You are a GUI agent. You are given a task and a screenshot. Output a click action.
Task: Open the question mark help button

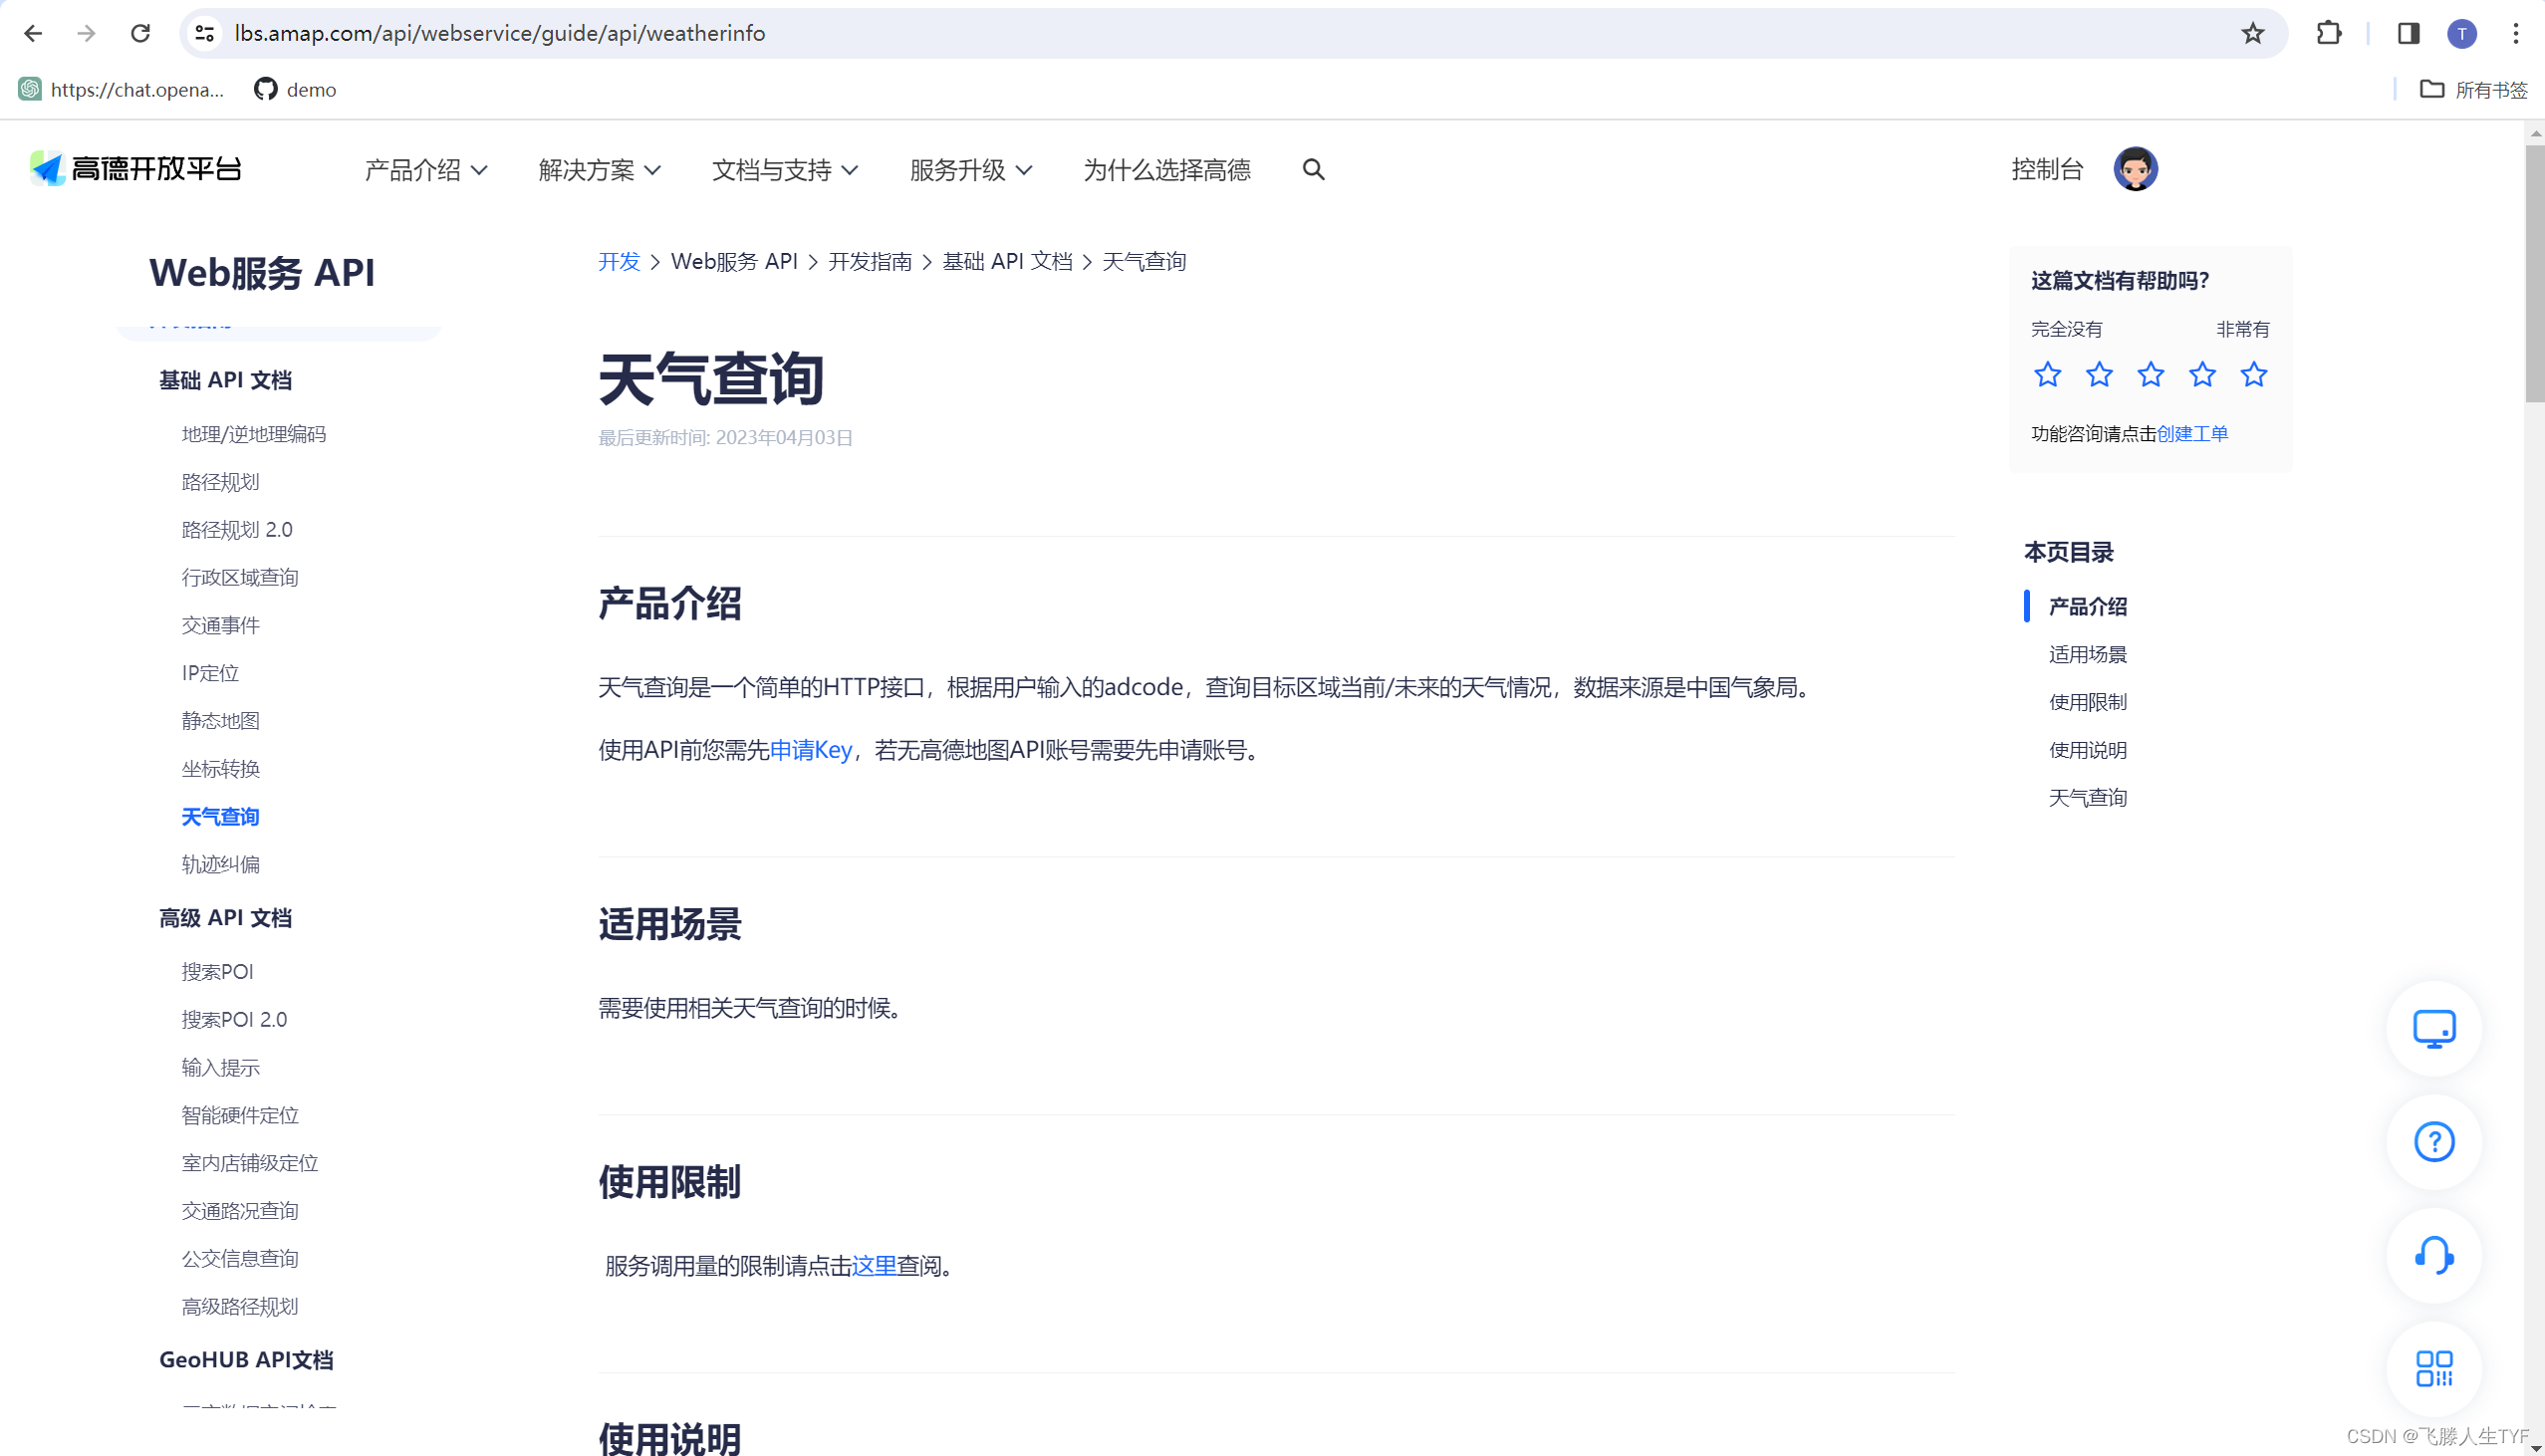(x=2433, y=1141)
